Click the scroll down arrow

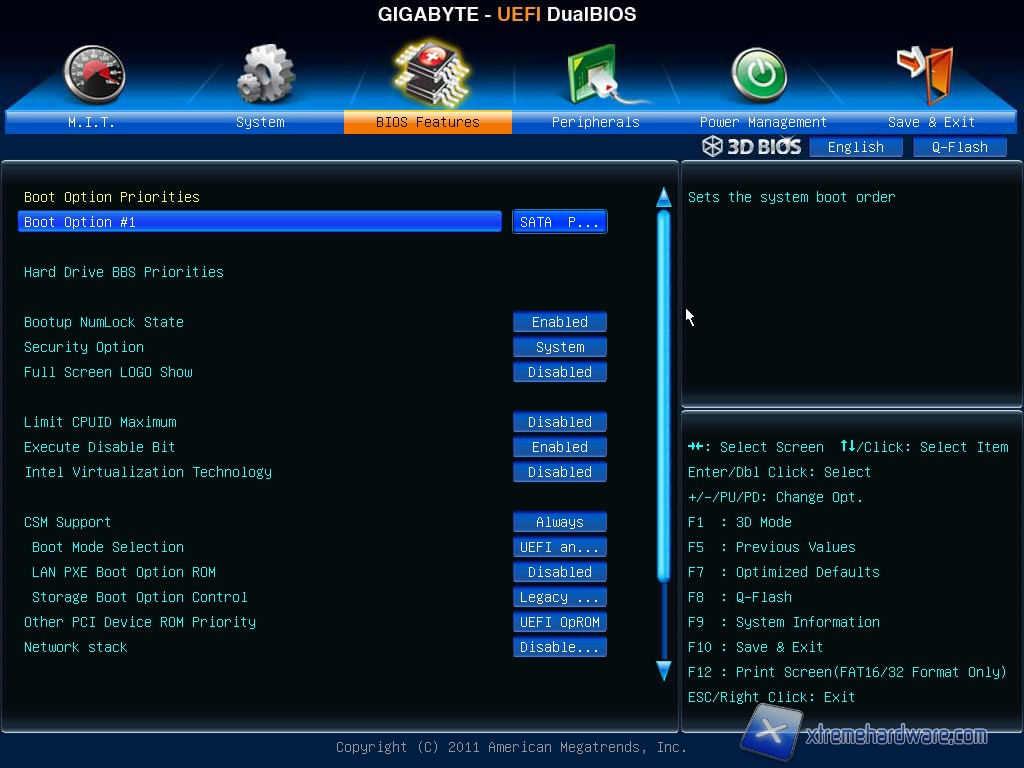pos(663,670)
